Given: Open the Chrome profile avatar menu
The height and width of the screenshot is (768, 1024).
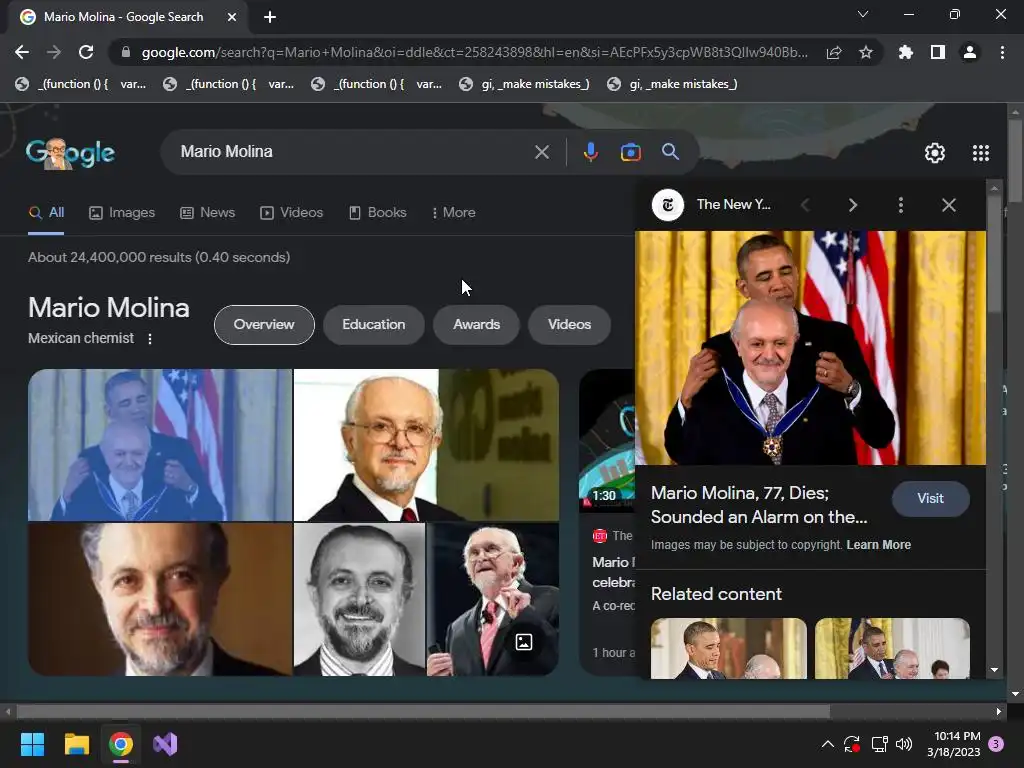Looking at the screenshot, I should (x=970, y=52).
